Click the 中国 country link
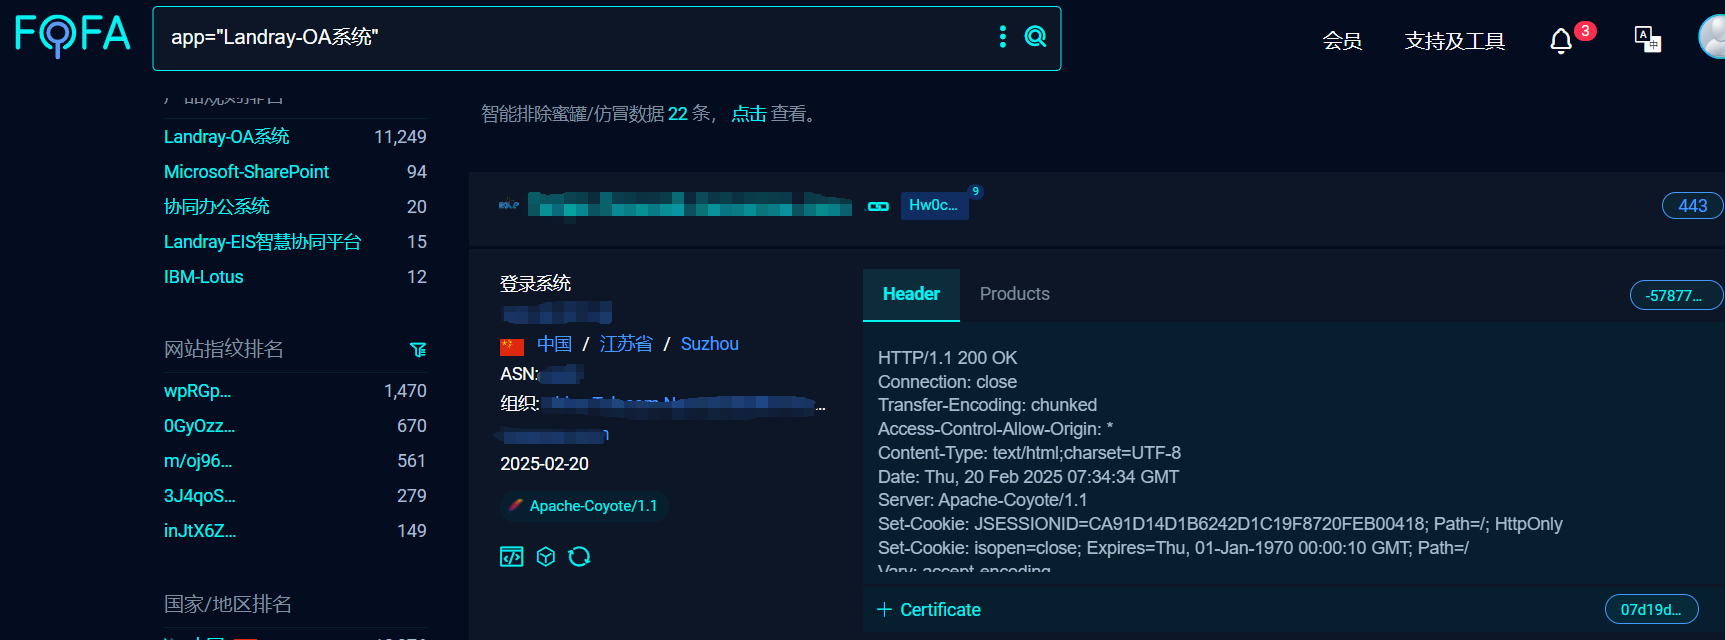Image resolution: width=1725 pixels, height=640 pixels. click(x=555, y=344)
